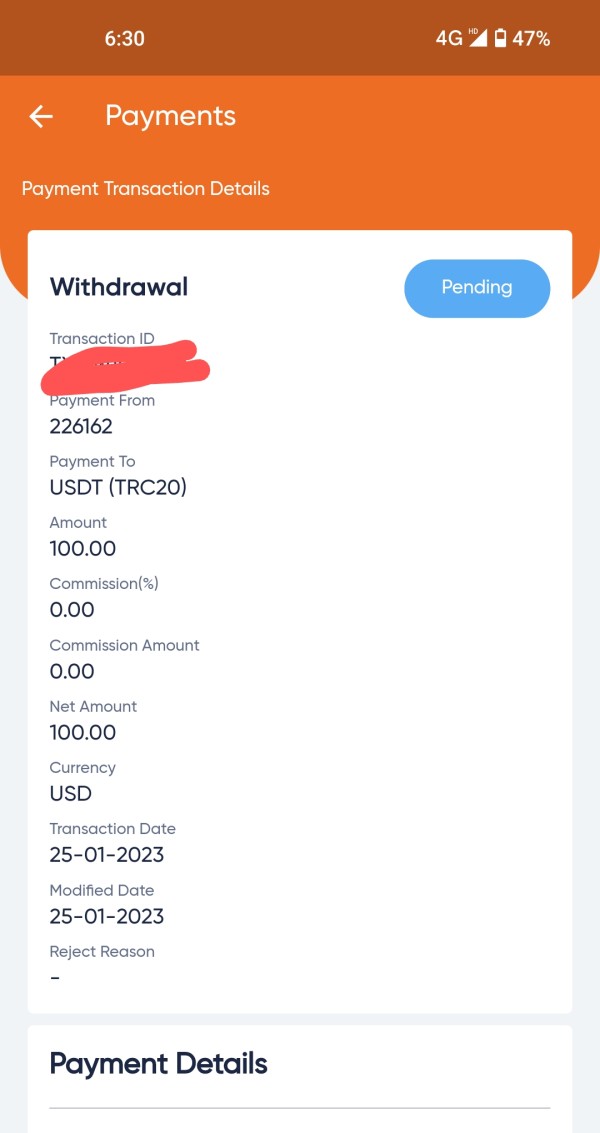Tap the USD currency value
This screenshot has width=600, height=1133.
coord(71,794)
